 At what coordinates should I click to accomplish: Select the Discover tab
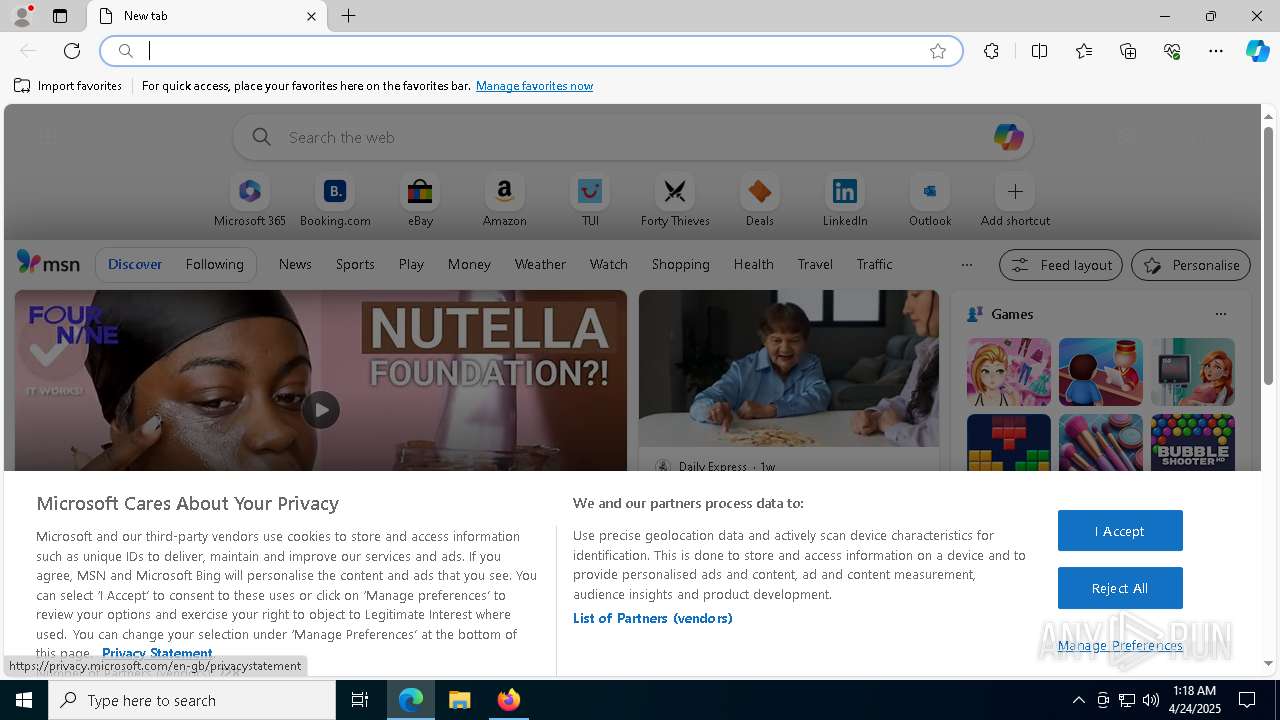[135, 264]
